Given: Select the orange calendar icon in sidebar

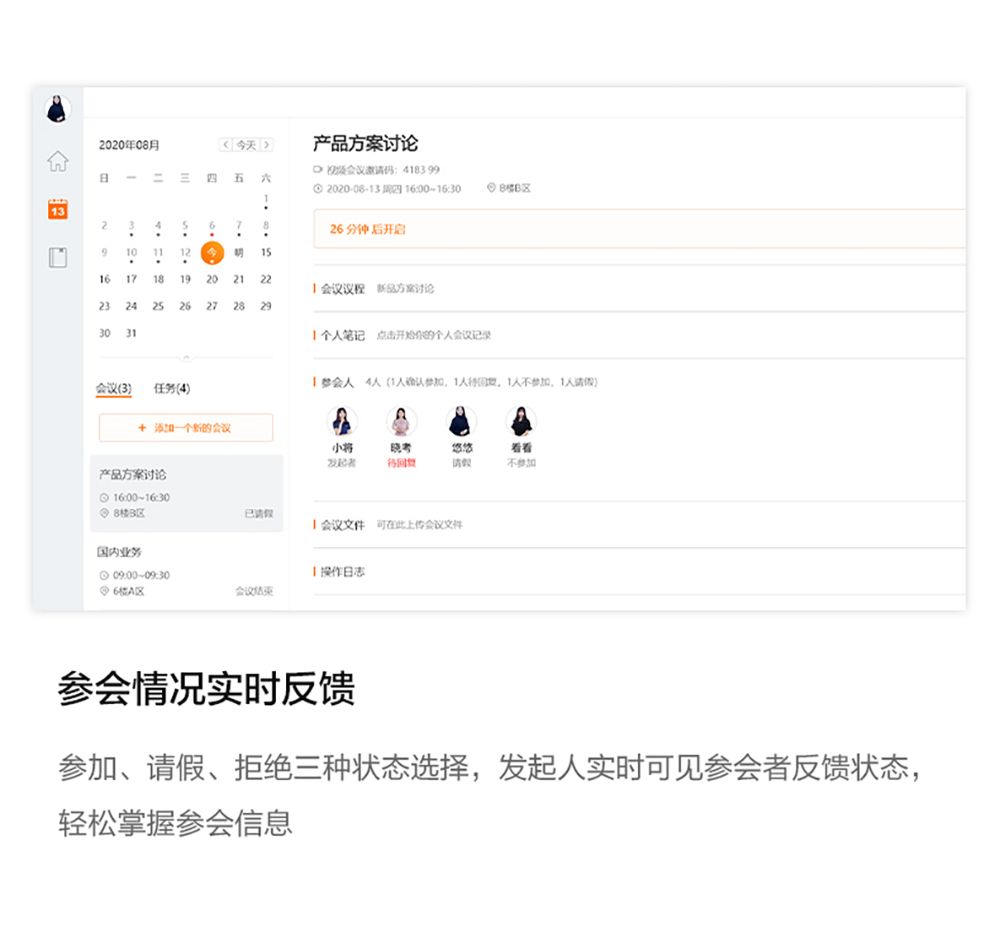Looking at the screenshot, I should 58,209.
